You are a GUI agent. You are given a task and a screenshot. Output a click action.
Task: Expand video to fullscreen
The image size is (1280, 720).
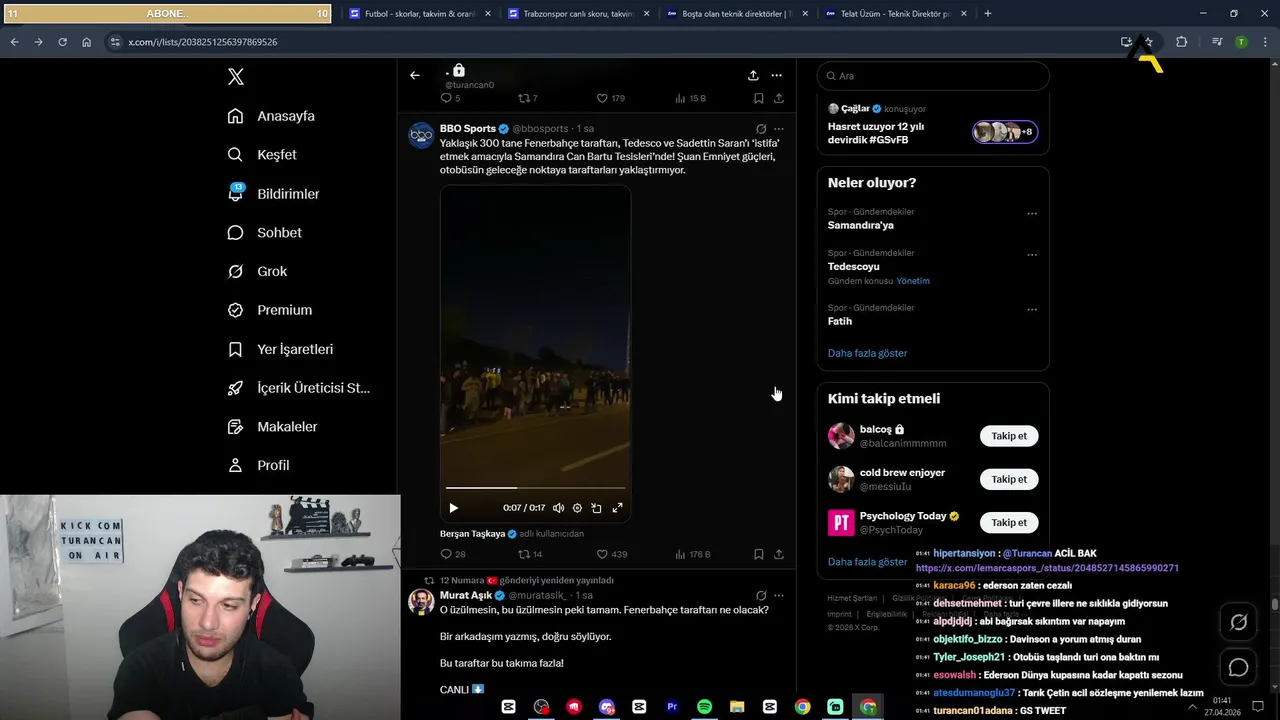[617, 508]
